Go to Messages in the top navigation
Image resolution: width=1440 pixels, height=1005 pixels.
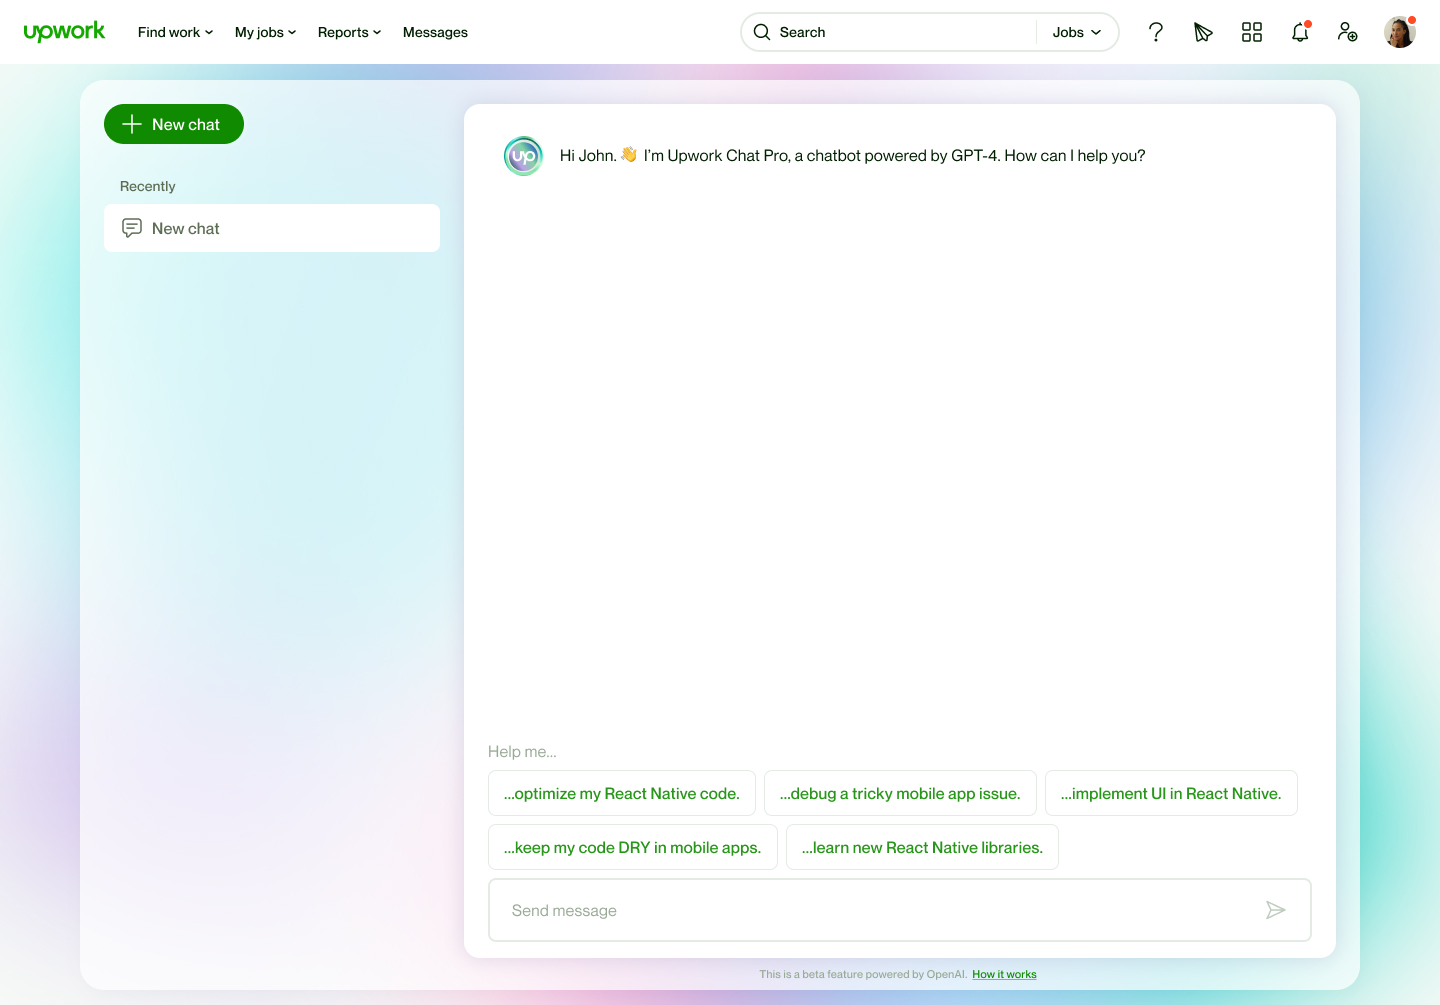pos(435,32)
